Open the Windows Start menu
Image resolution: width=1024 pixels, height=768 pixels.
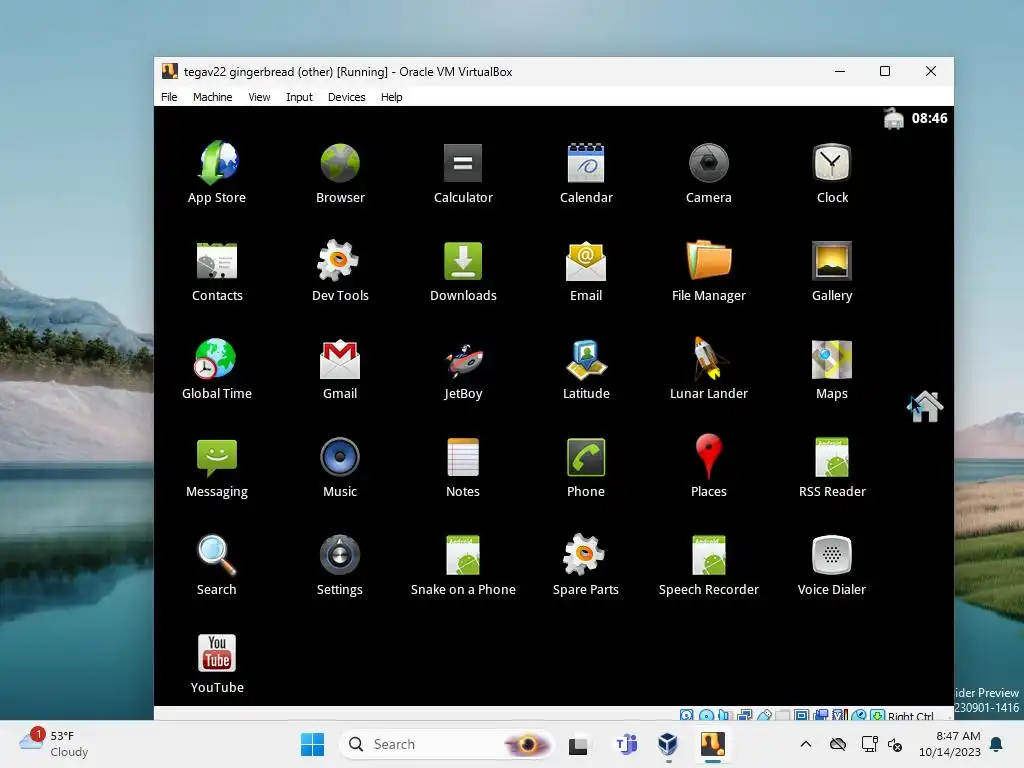click(x=312, y=744)
